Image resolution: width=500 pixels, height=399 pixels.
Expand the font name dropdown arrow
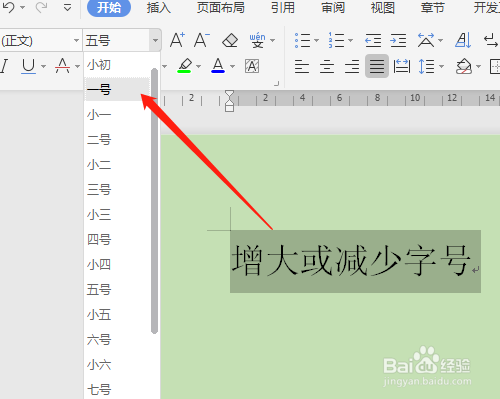tap(76, 41)
